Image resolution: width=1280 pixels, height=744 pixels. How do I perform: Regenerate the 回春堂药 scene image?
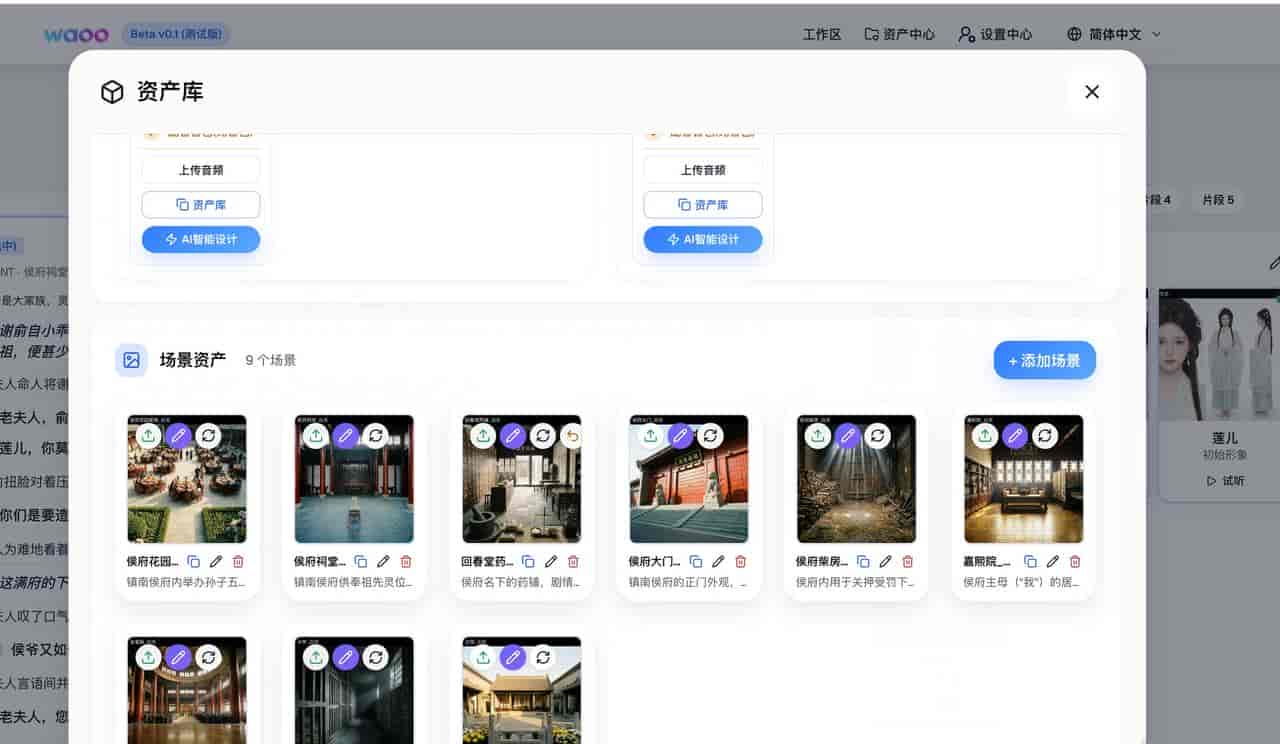pyautogui.click(x=543, y=435)
